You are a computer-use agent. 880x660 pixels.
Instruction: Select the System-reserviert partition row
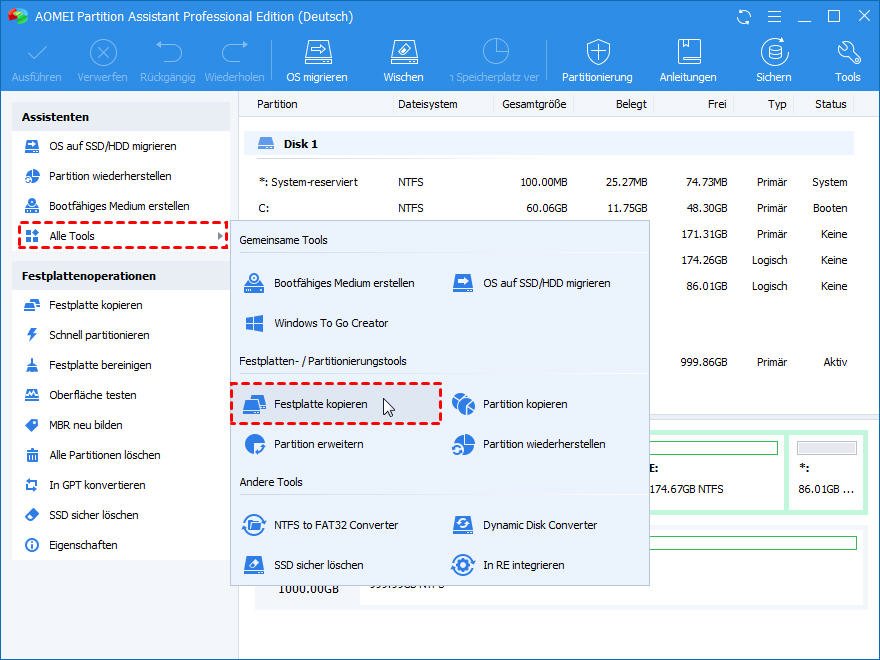pyautogui.click(x=553, y=182)
